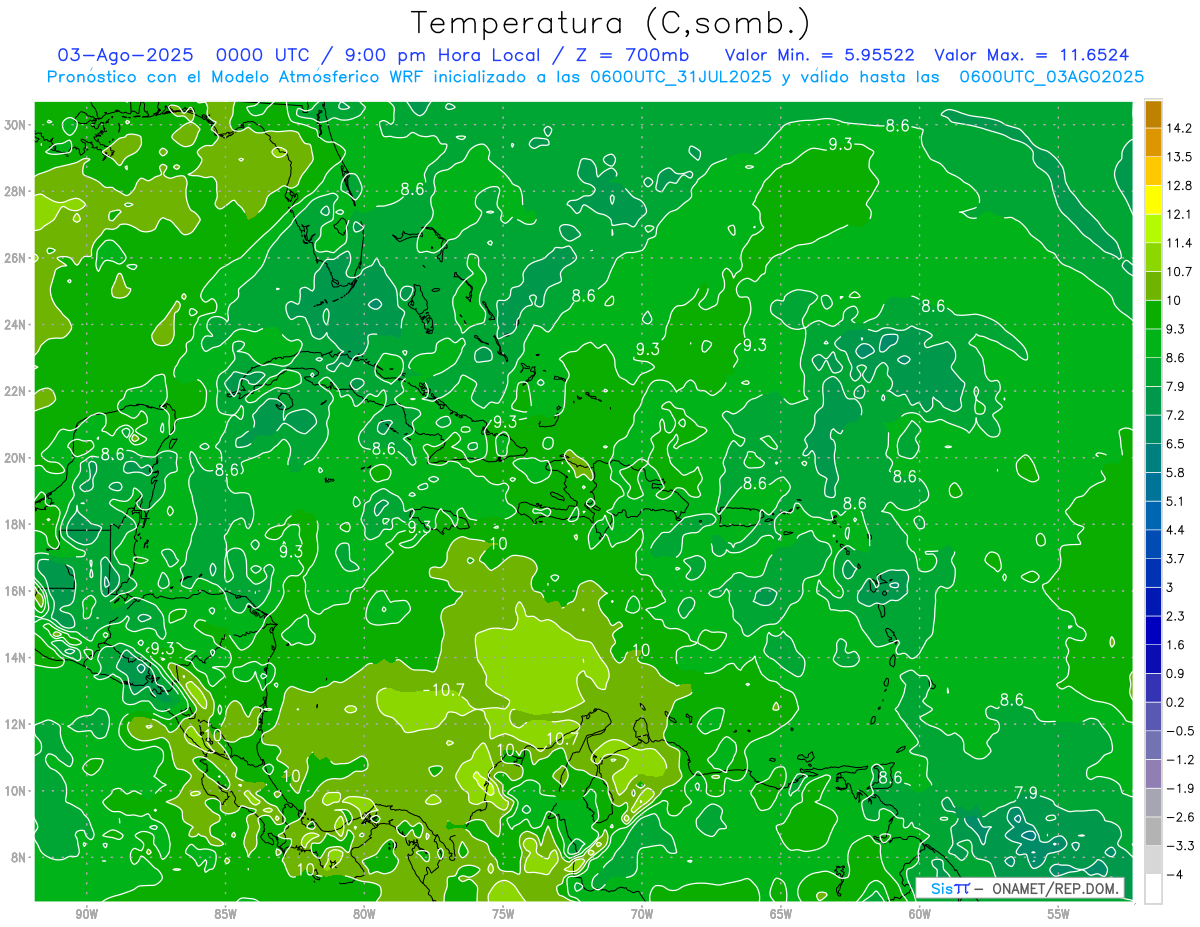
Task: Click the 22N latitude axis label
Action: click(17, 391)
